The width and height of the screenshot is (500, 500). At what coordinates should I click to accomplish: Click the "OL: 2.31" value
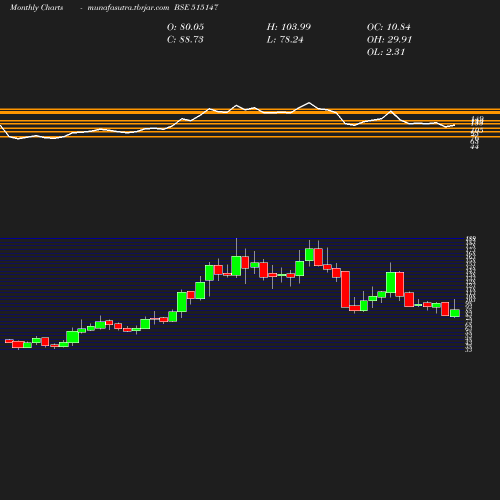click(x=386, y=52)
